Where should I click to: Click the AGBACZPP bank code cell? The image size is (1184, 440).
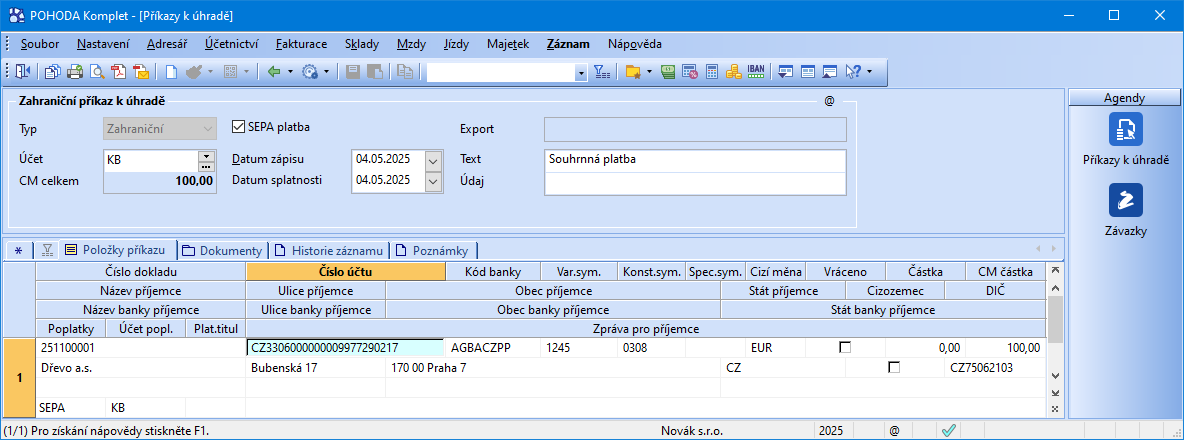pos(493,348)
